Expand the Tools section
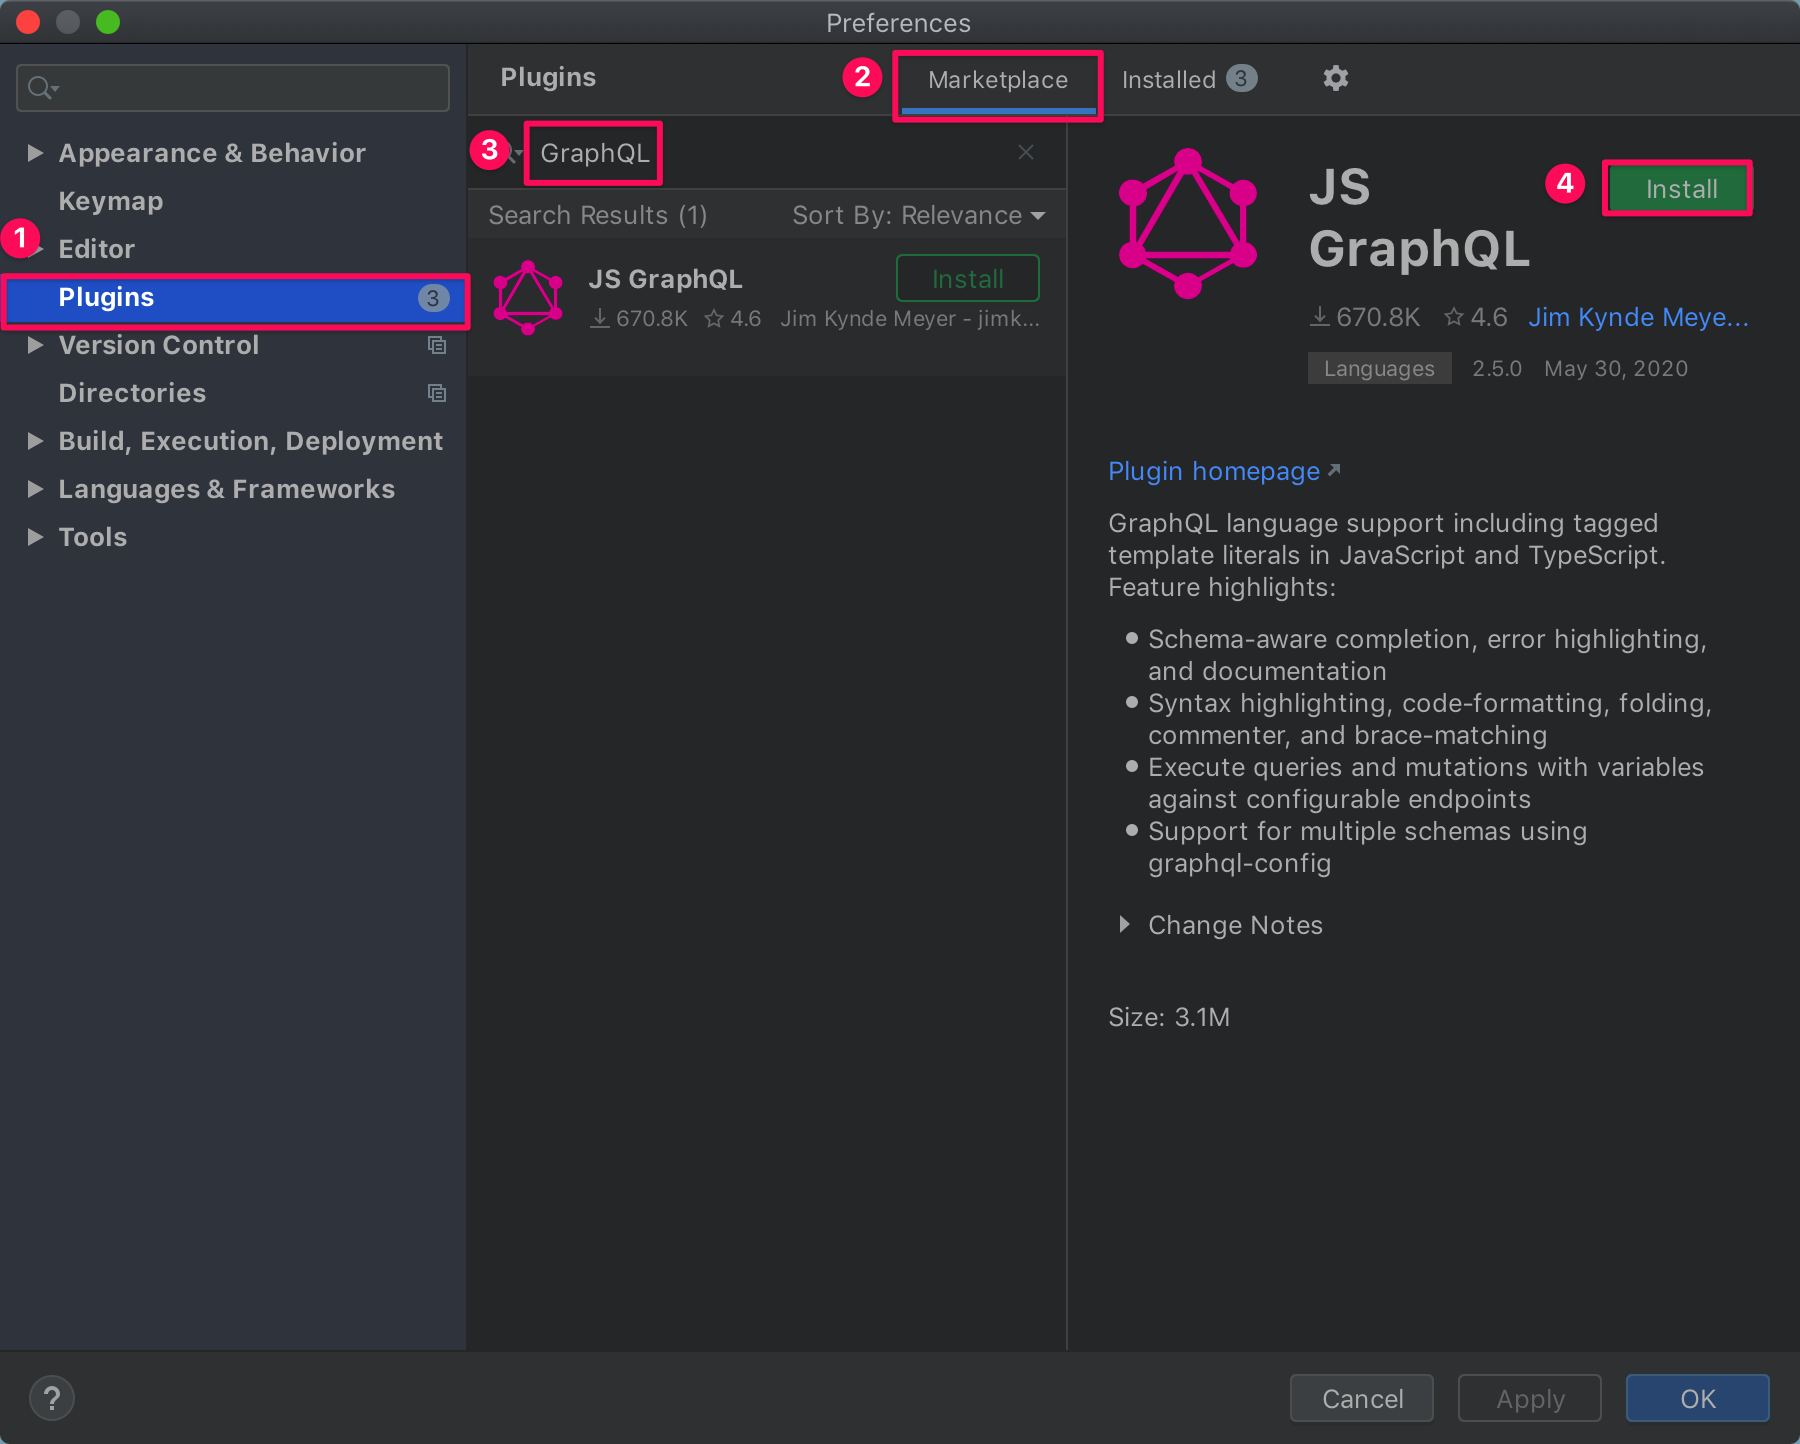The image size is (1800, 1444). (35, 537)
